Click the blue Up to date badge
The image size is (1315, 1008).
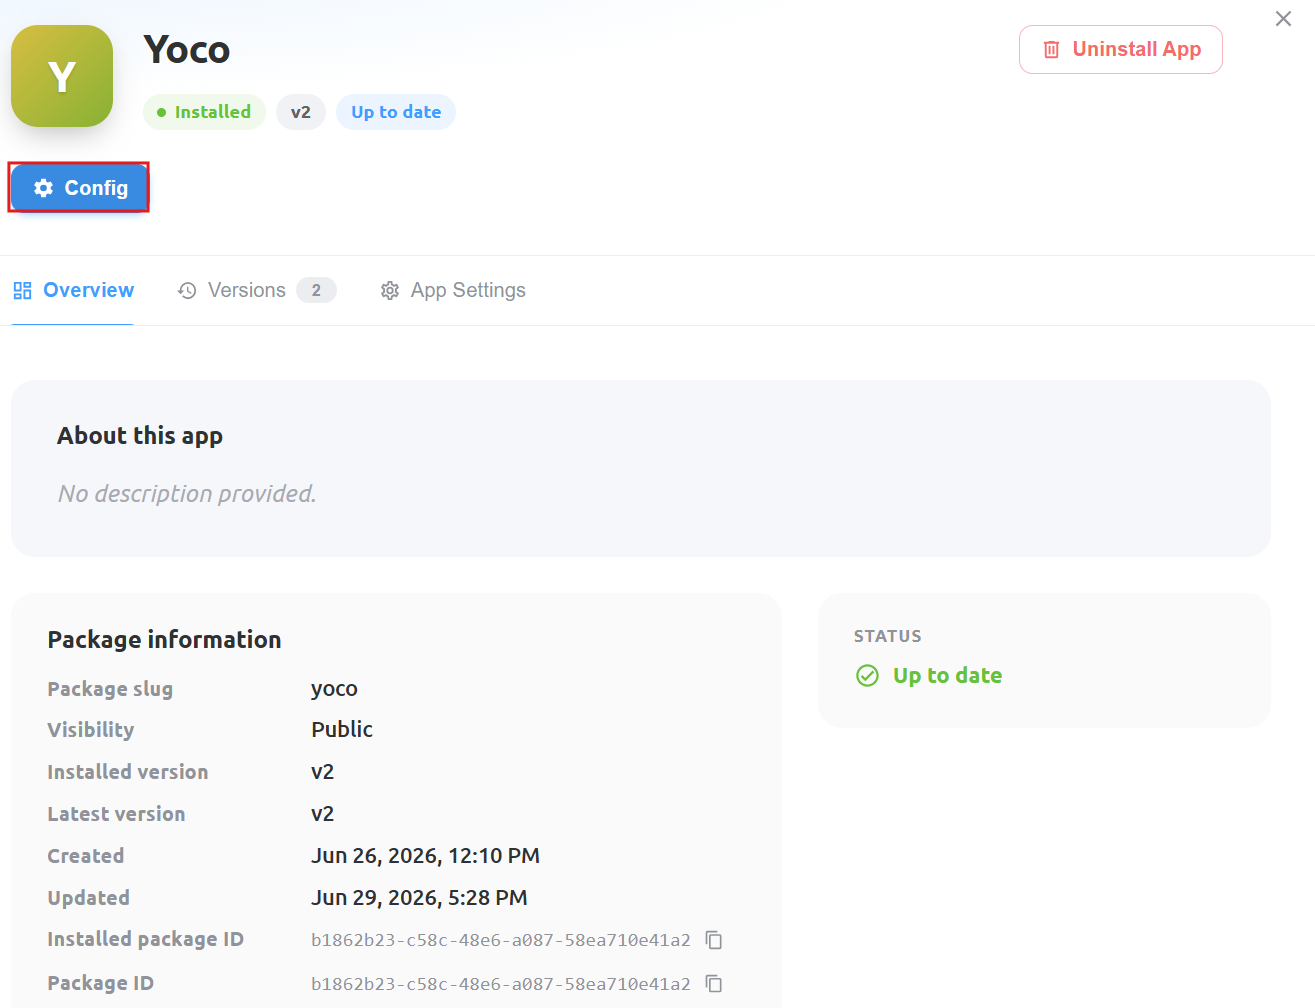396,112
